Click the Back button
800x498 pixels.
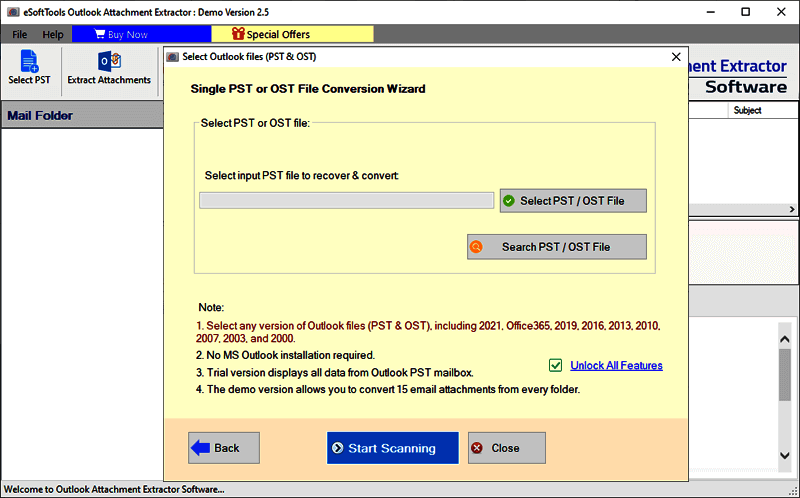[x=223, y=448]
